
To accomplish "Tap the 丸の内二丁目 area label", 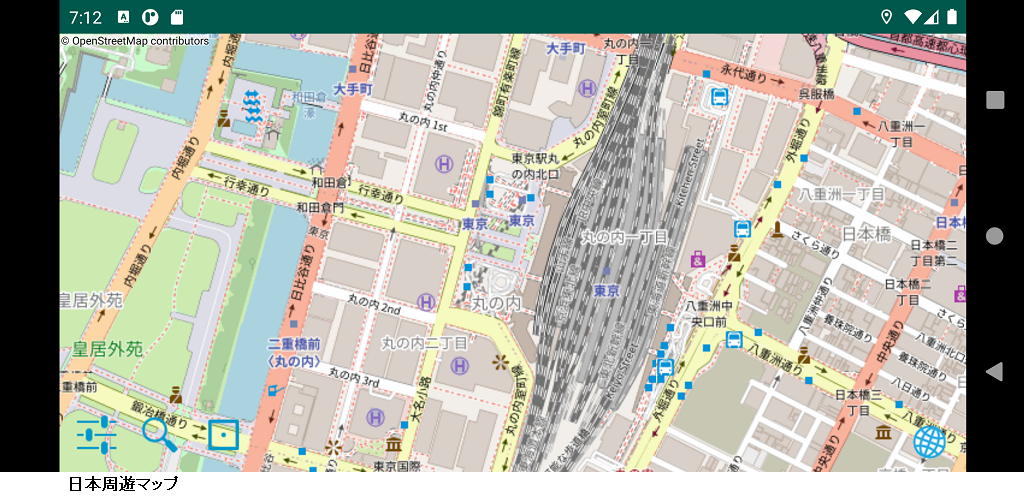I will (x=424, y=342).
